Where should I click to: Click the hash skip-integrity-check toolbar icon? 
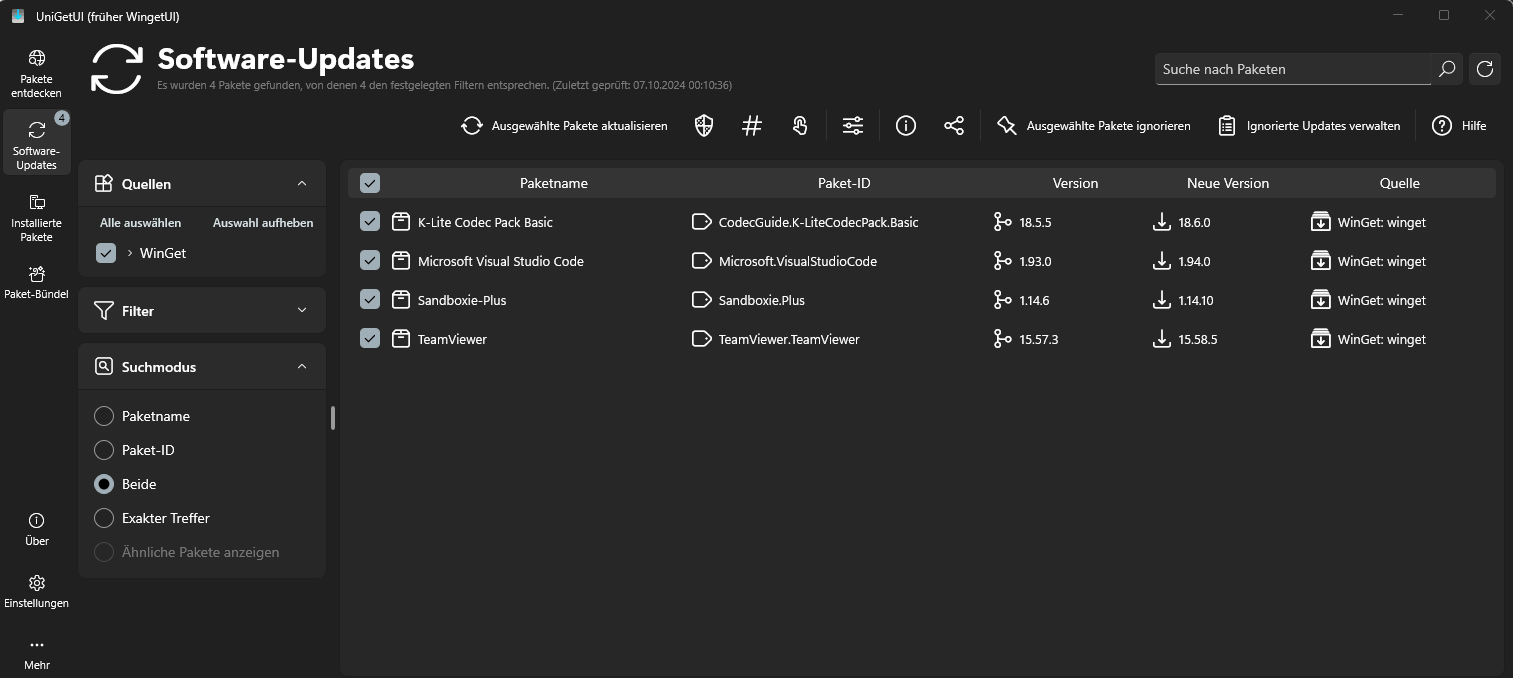click(752, 126)
